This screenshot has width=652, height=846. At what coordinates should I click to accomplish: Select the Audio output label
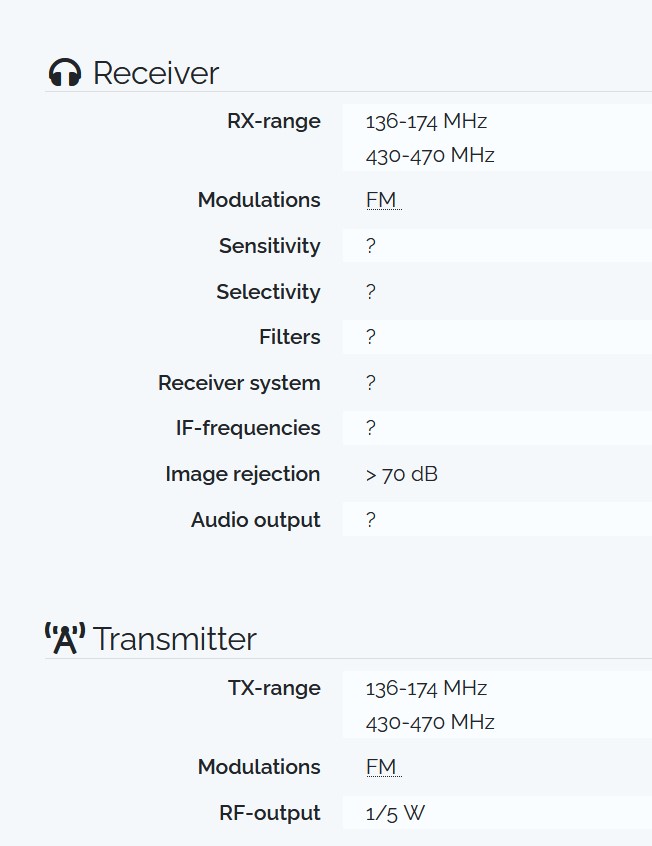click(x=256, y=520)
